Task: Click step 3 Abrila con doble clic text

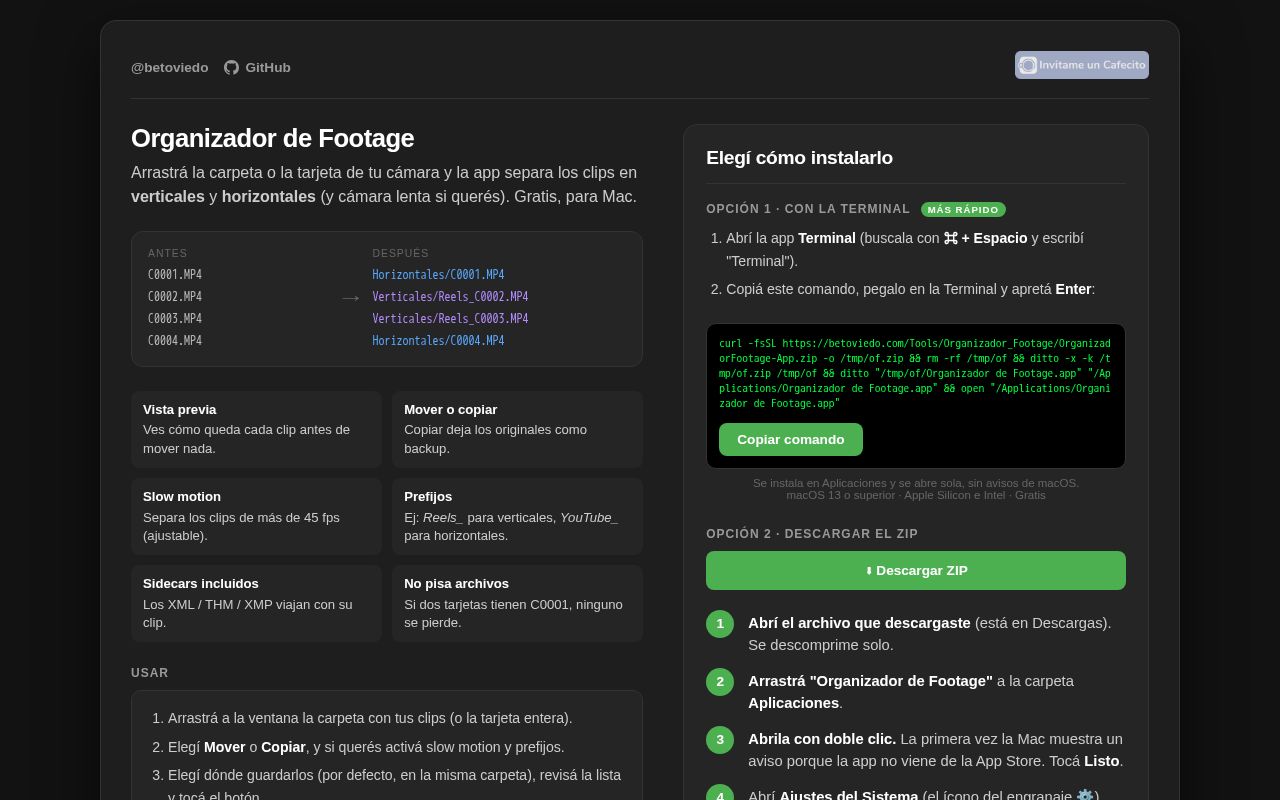Action: pyautogui.click(x=822, y=739)
